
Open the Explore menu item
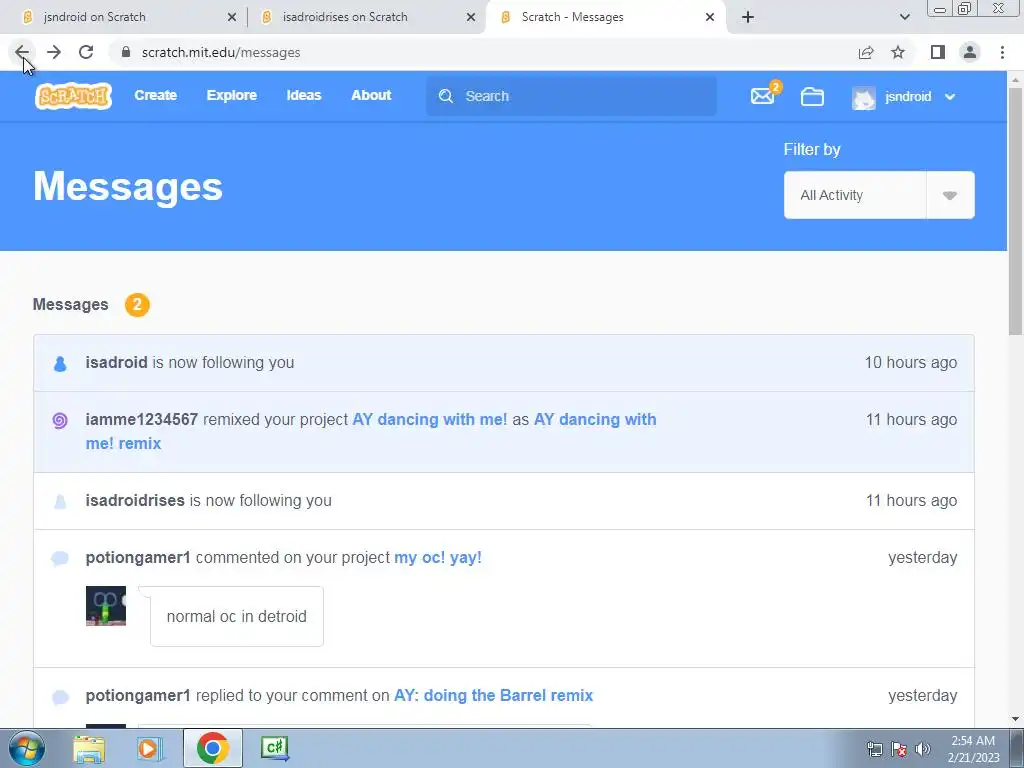[x=231, y=95]
